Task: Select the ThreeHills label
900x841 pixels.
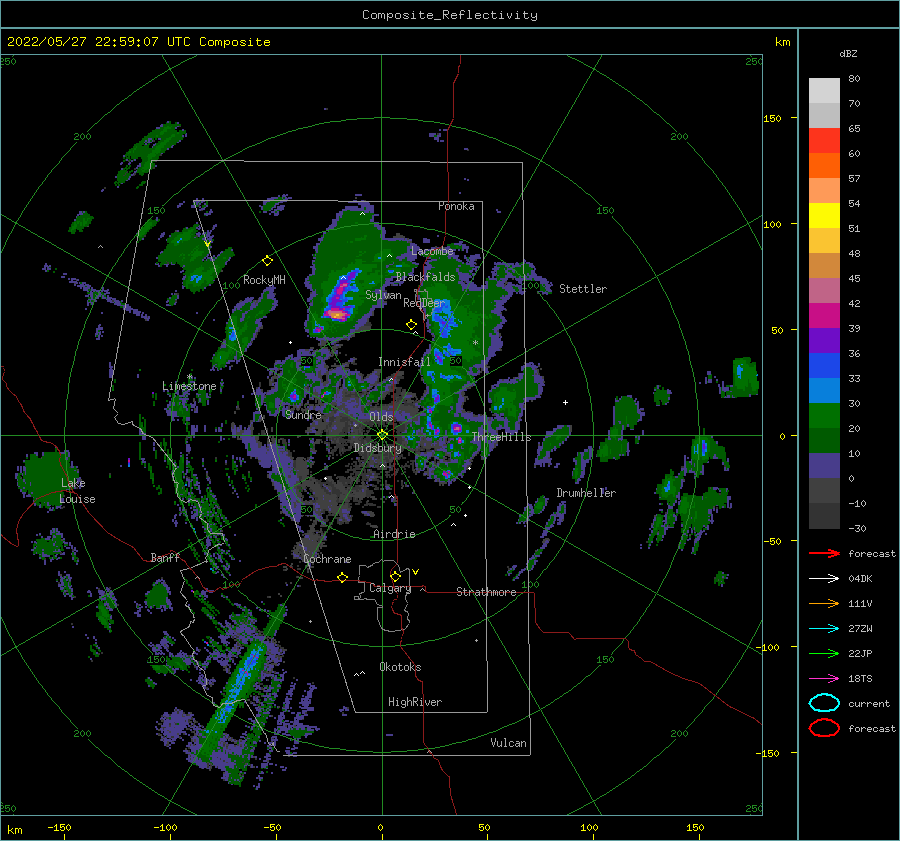Action: [501, 437]
